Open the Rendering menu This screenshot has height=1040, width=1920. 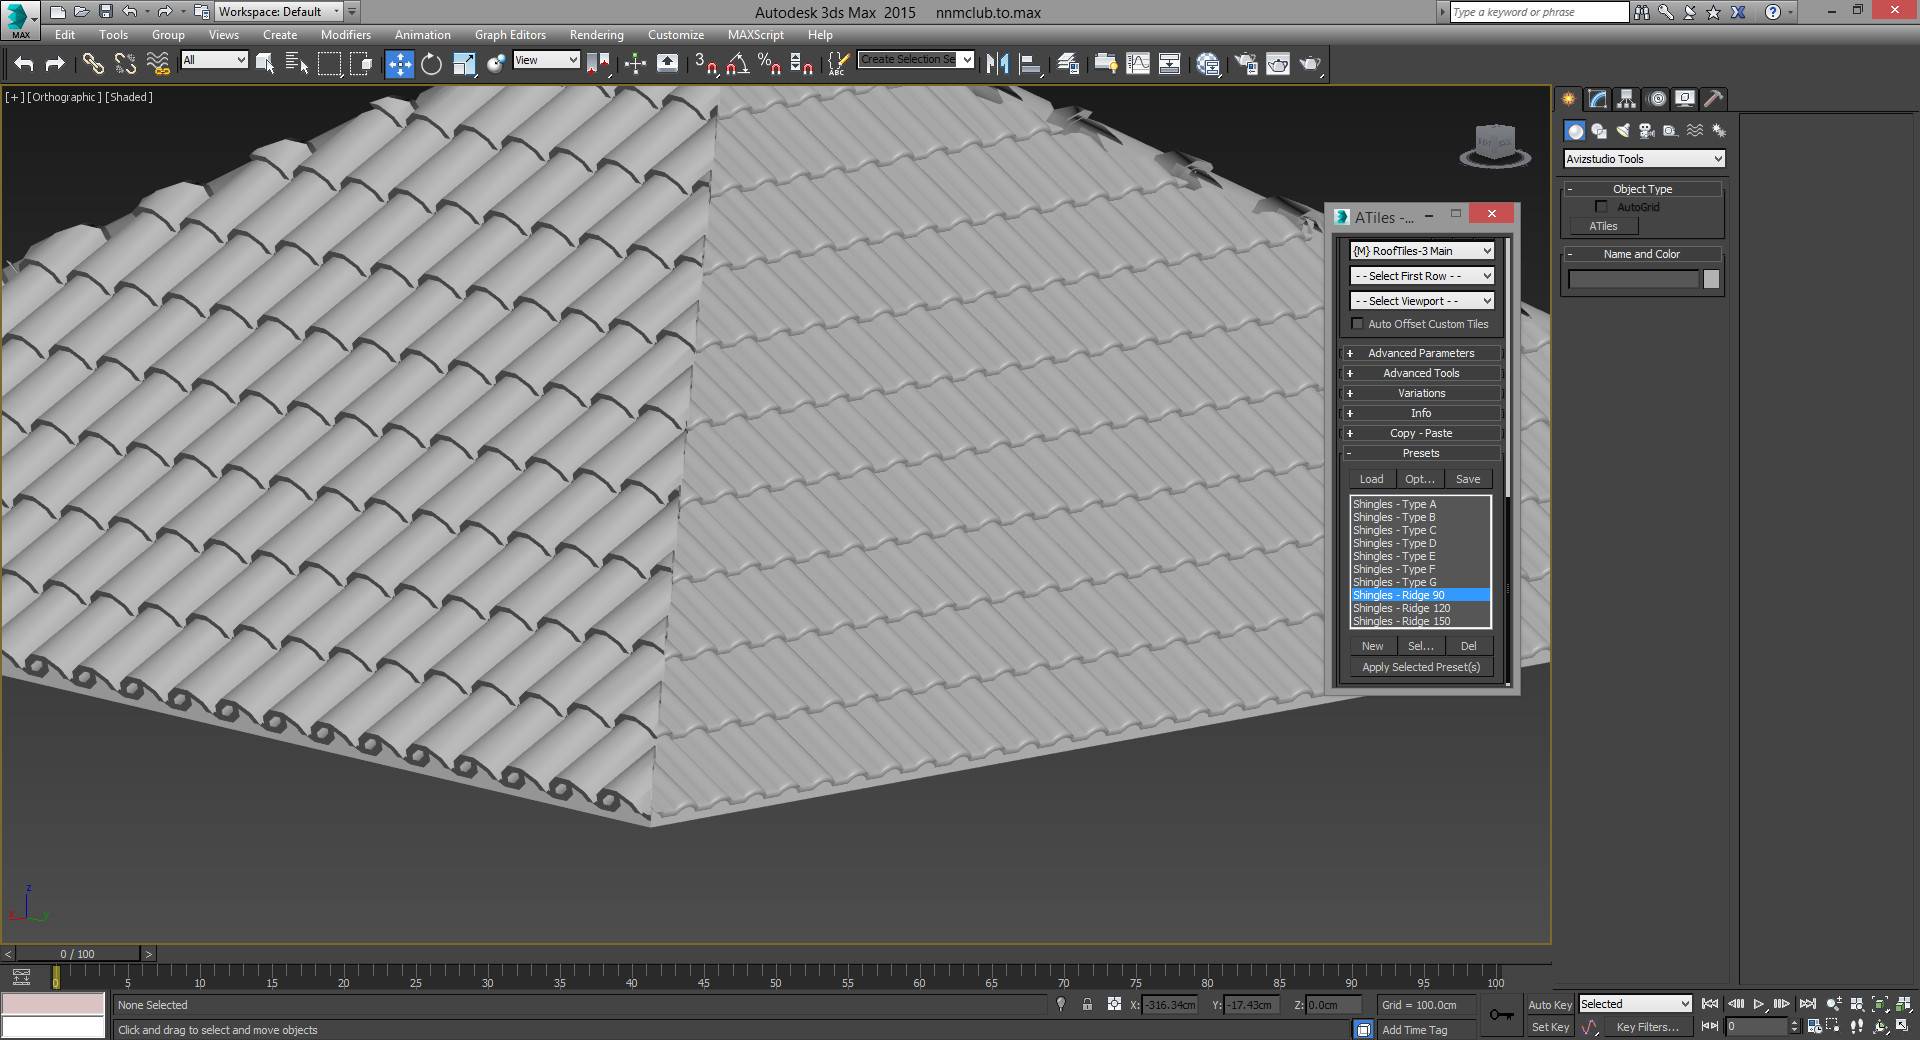pyautogui.click(x=596, y=35)
